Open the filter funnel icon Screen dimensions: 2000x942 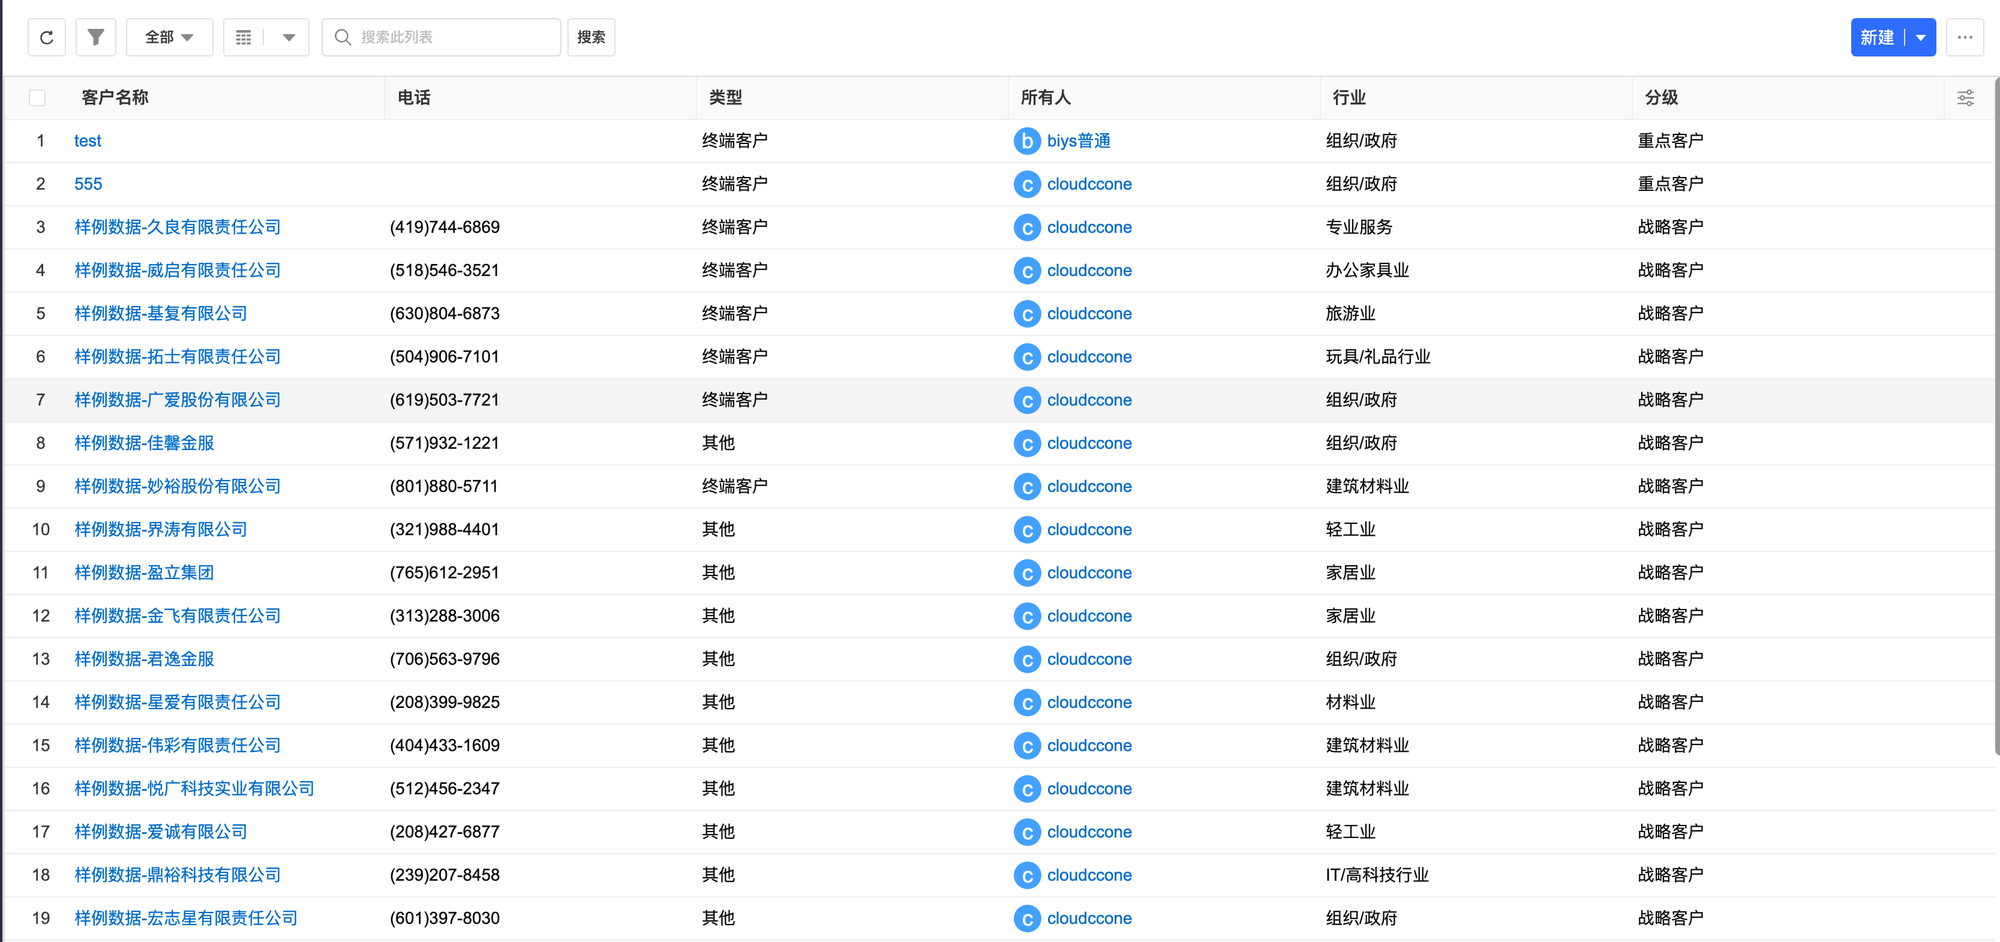(96, 38)
